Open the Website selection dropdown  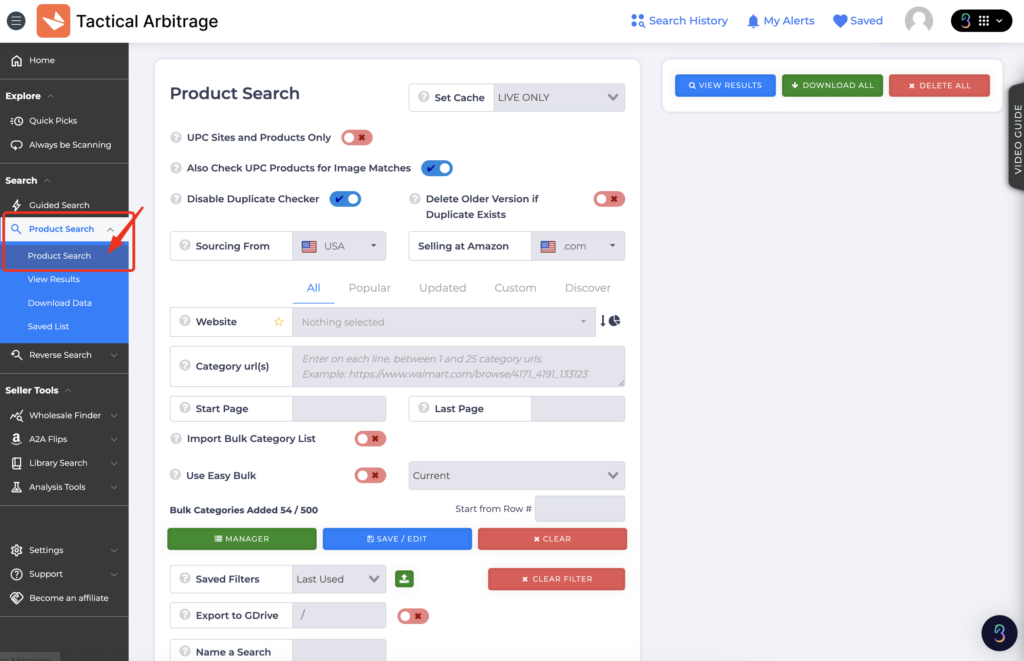click(x=444, y=322)
